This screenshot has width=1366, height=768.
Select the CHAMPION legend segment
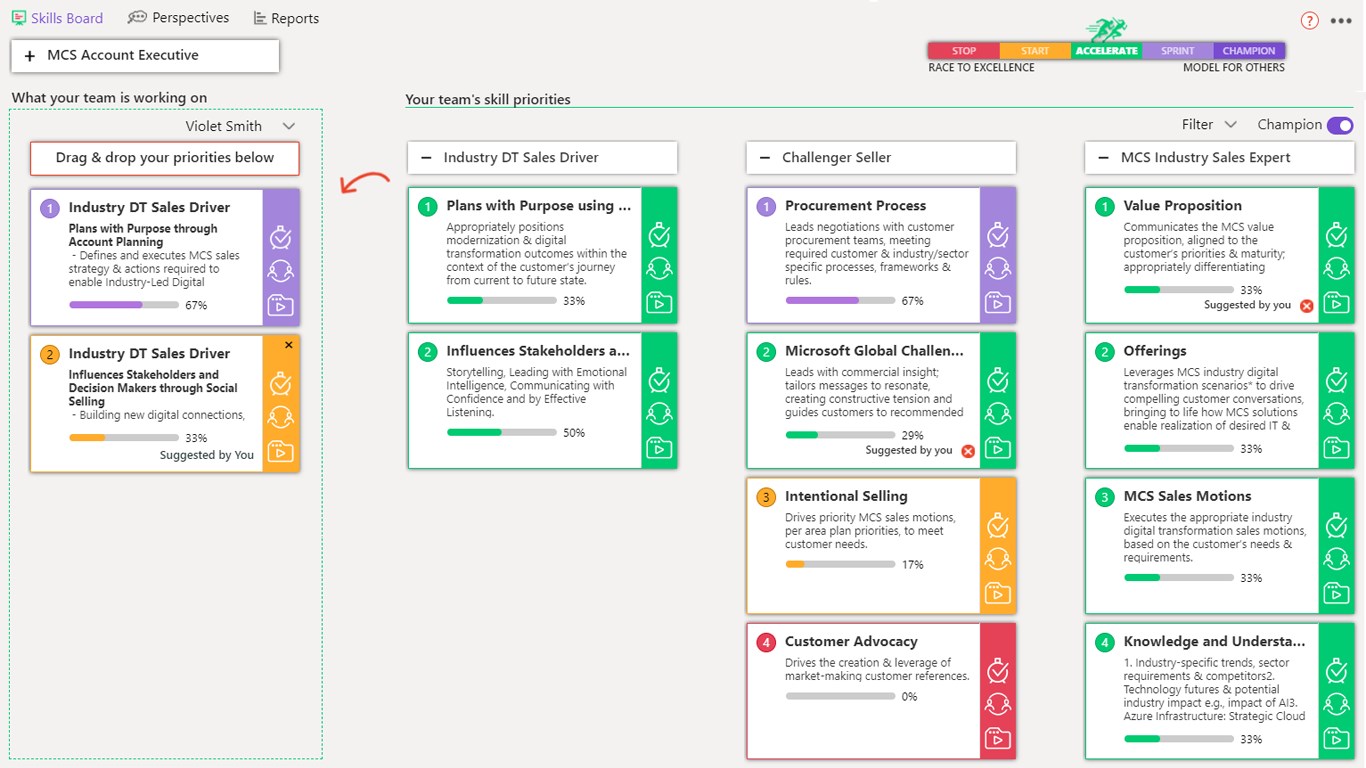point(1249,51)
